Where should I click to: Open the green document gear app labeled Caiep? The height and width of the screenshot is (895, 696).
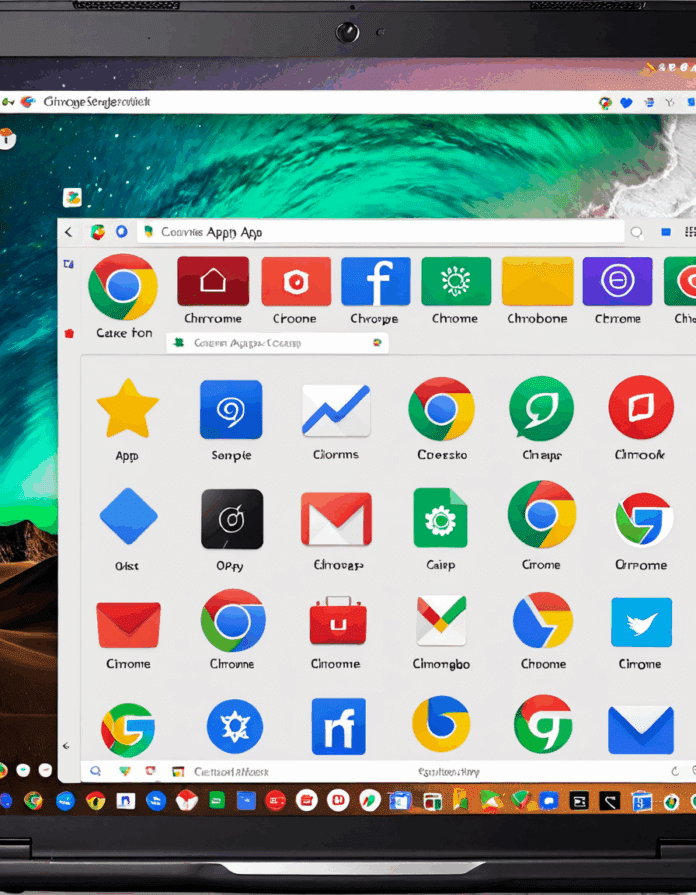(x=440, y=518)
